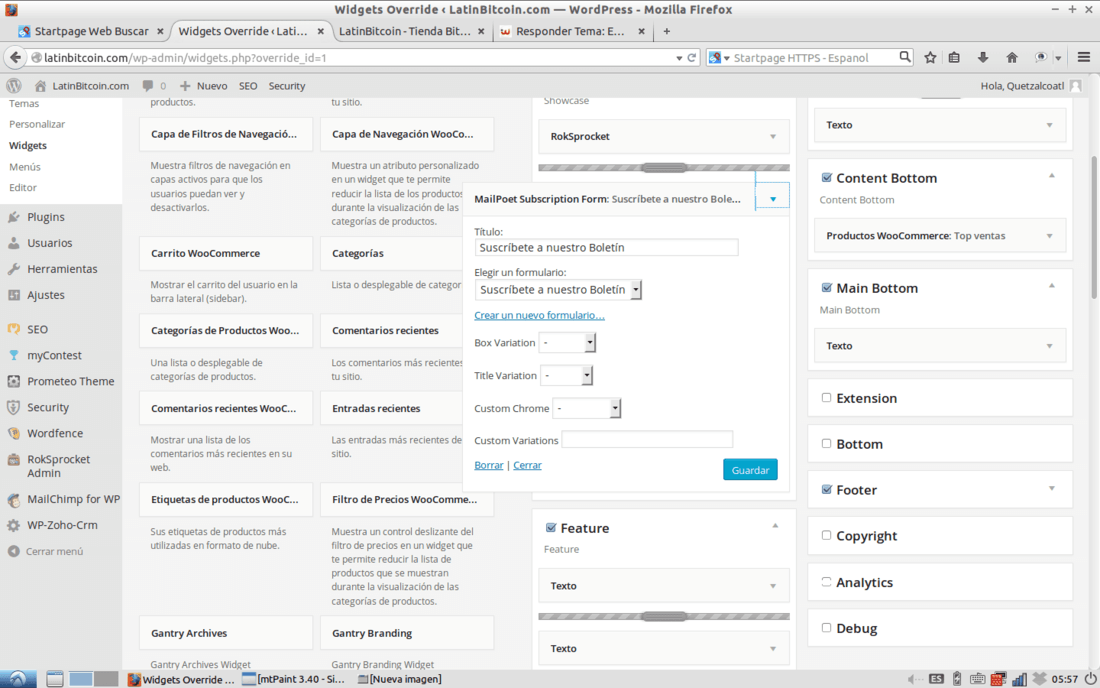
Task: Close the Startpage Web Buscar tab
Action: tap(160, 31)
